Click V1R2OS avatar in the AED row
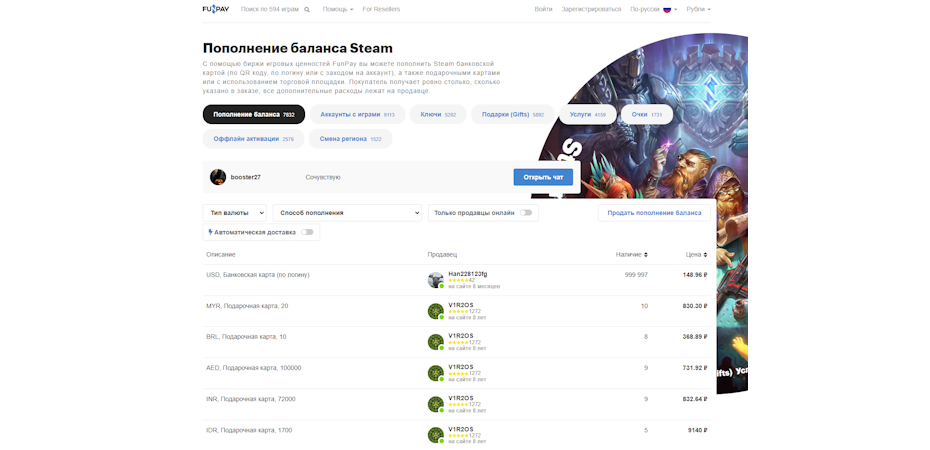Image resolution: width=930 pixels, height=450 pixels. tap(435, 373)
